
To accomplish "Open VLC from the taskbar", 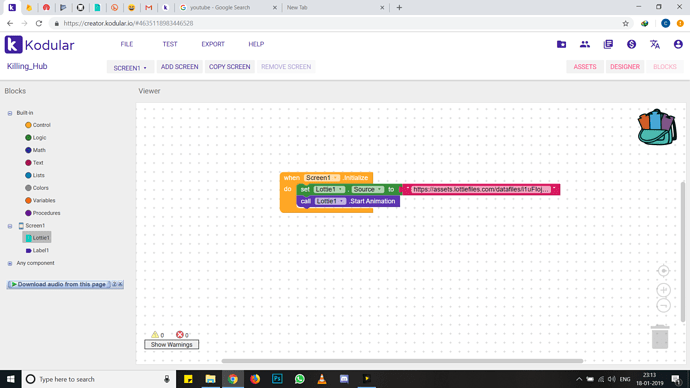I will click(x=322, y=379).
